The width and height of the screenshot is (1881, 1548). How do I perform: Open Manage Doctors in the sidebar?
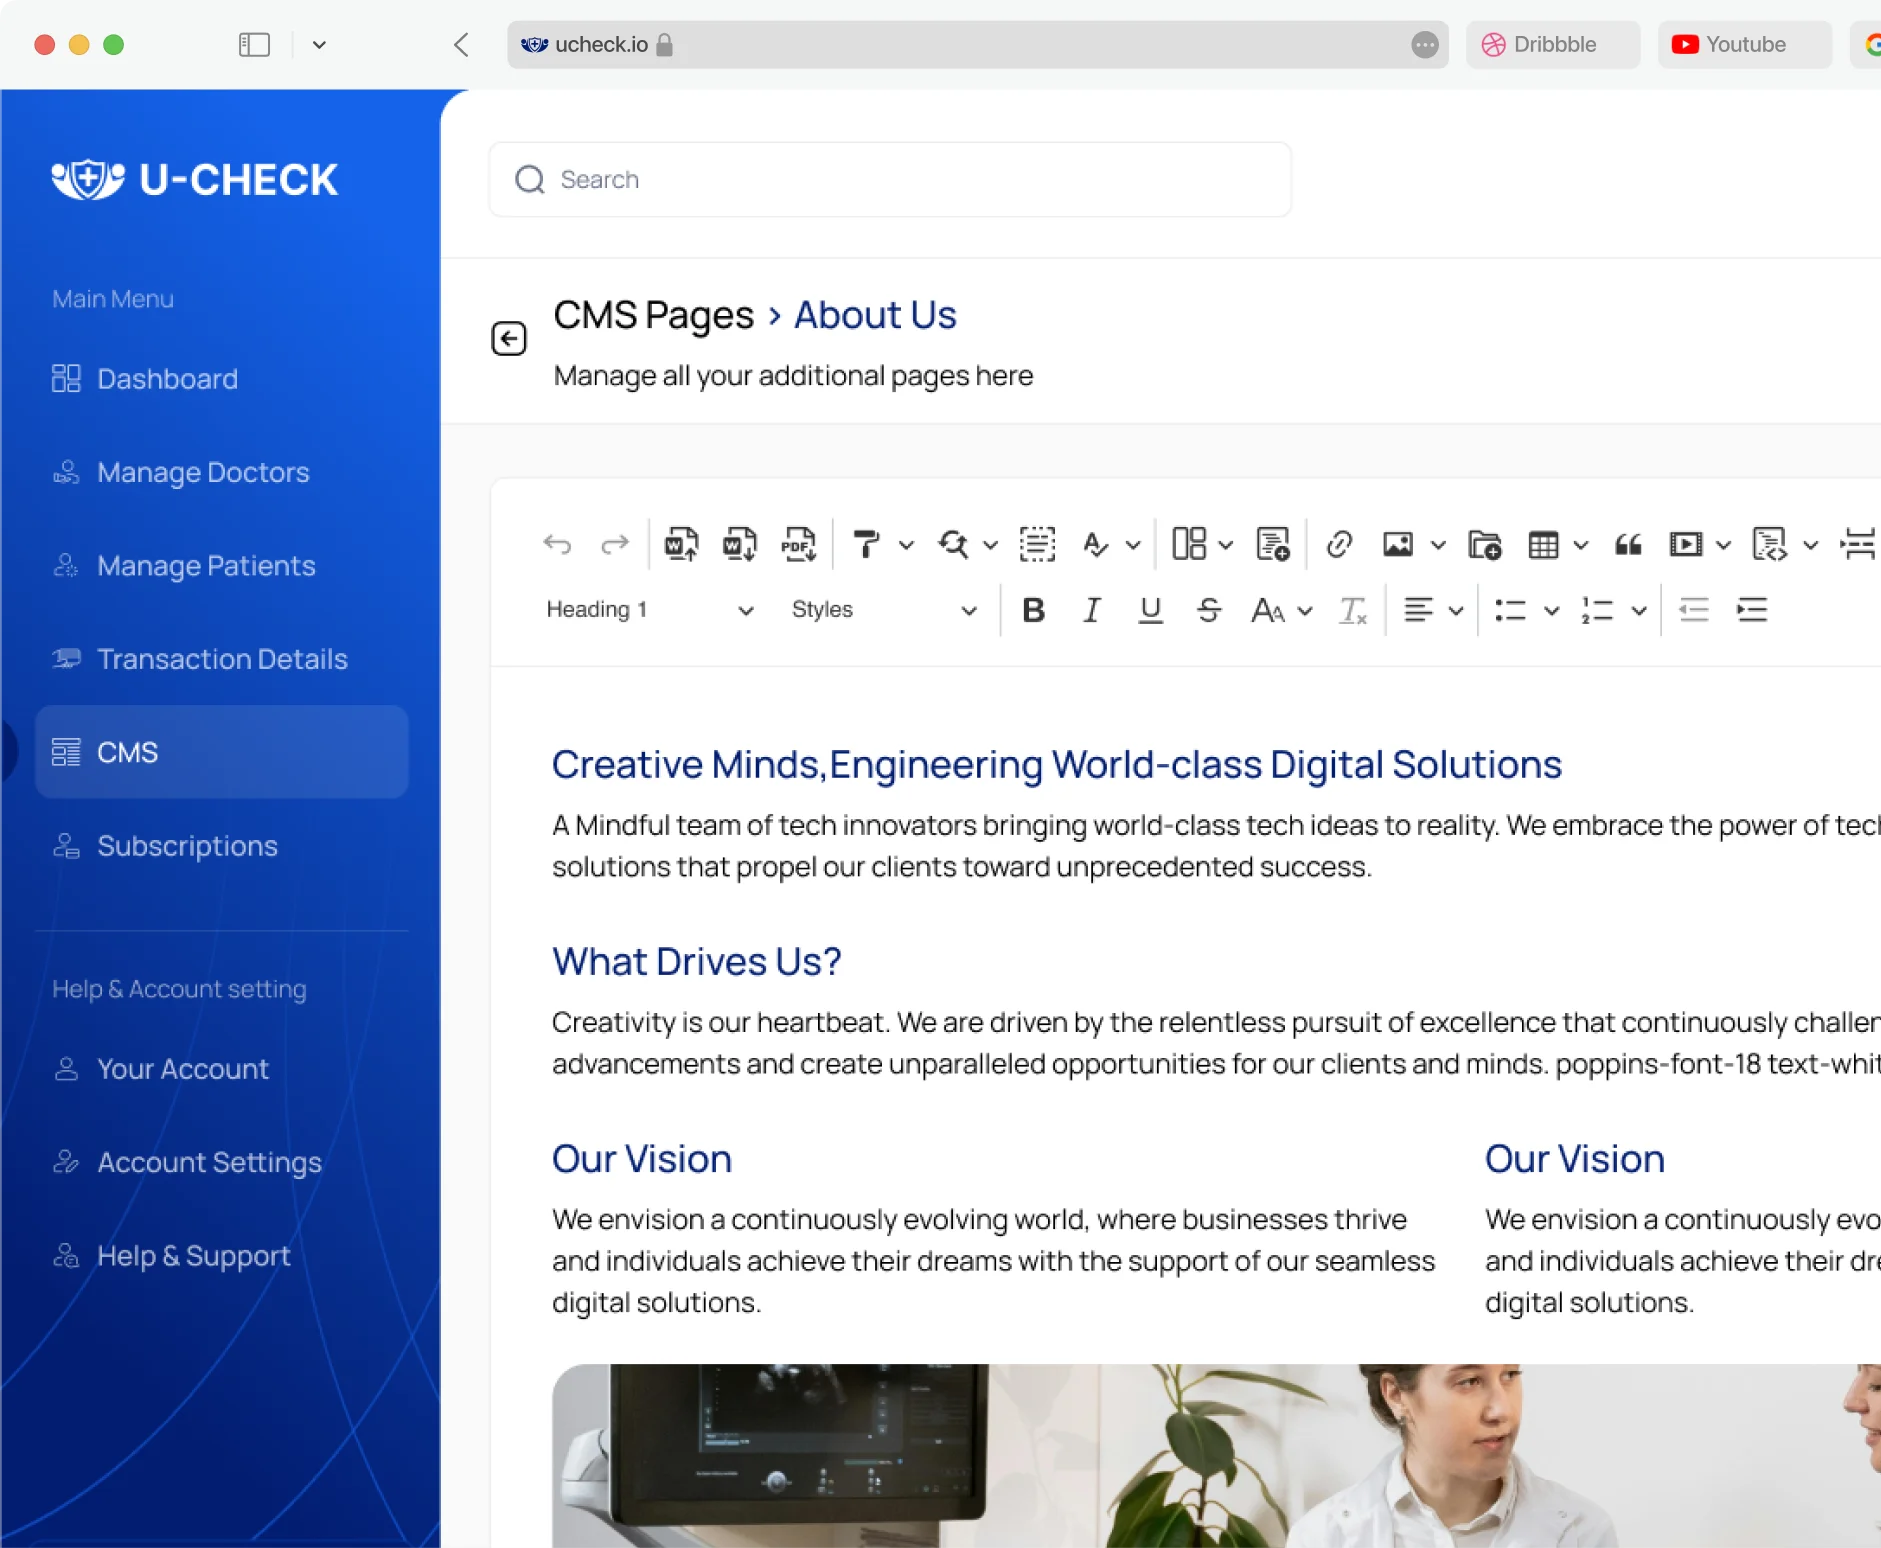[203, 472]
